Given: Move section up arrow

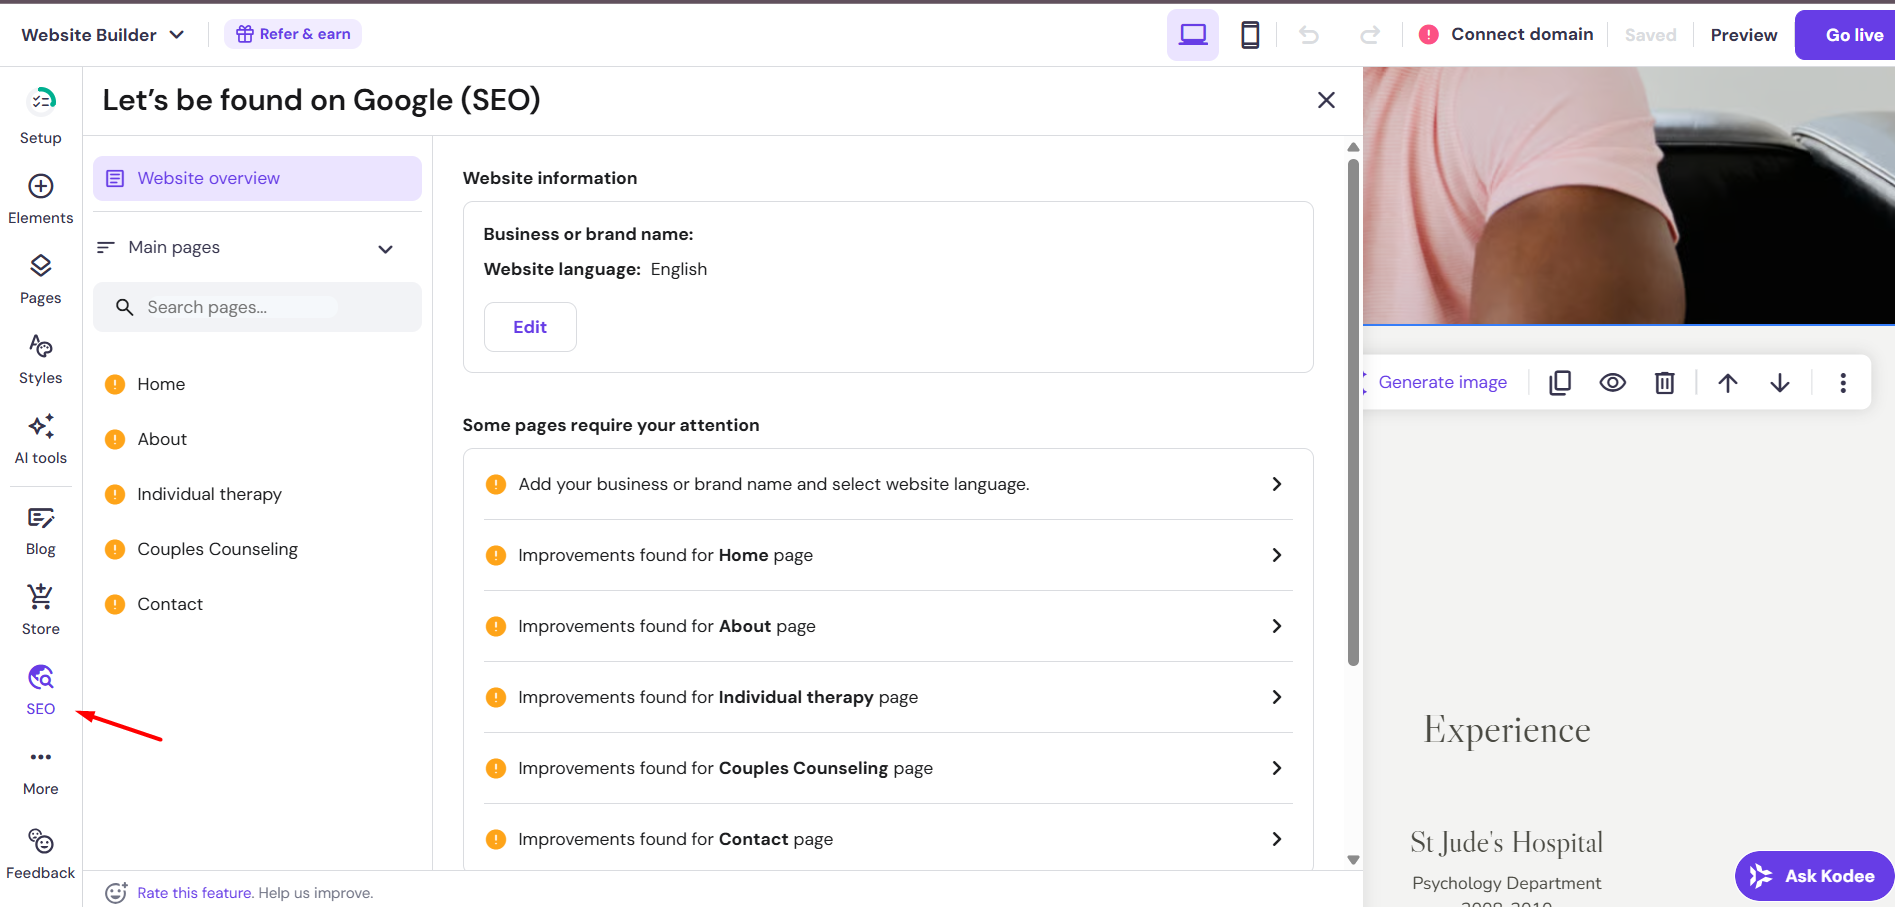Looking at the screenshot, I should point(1728,383).
